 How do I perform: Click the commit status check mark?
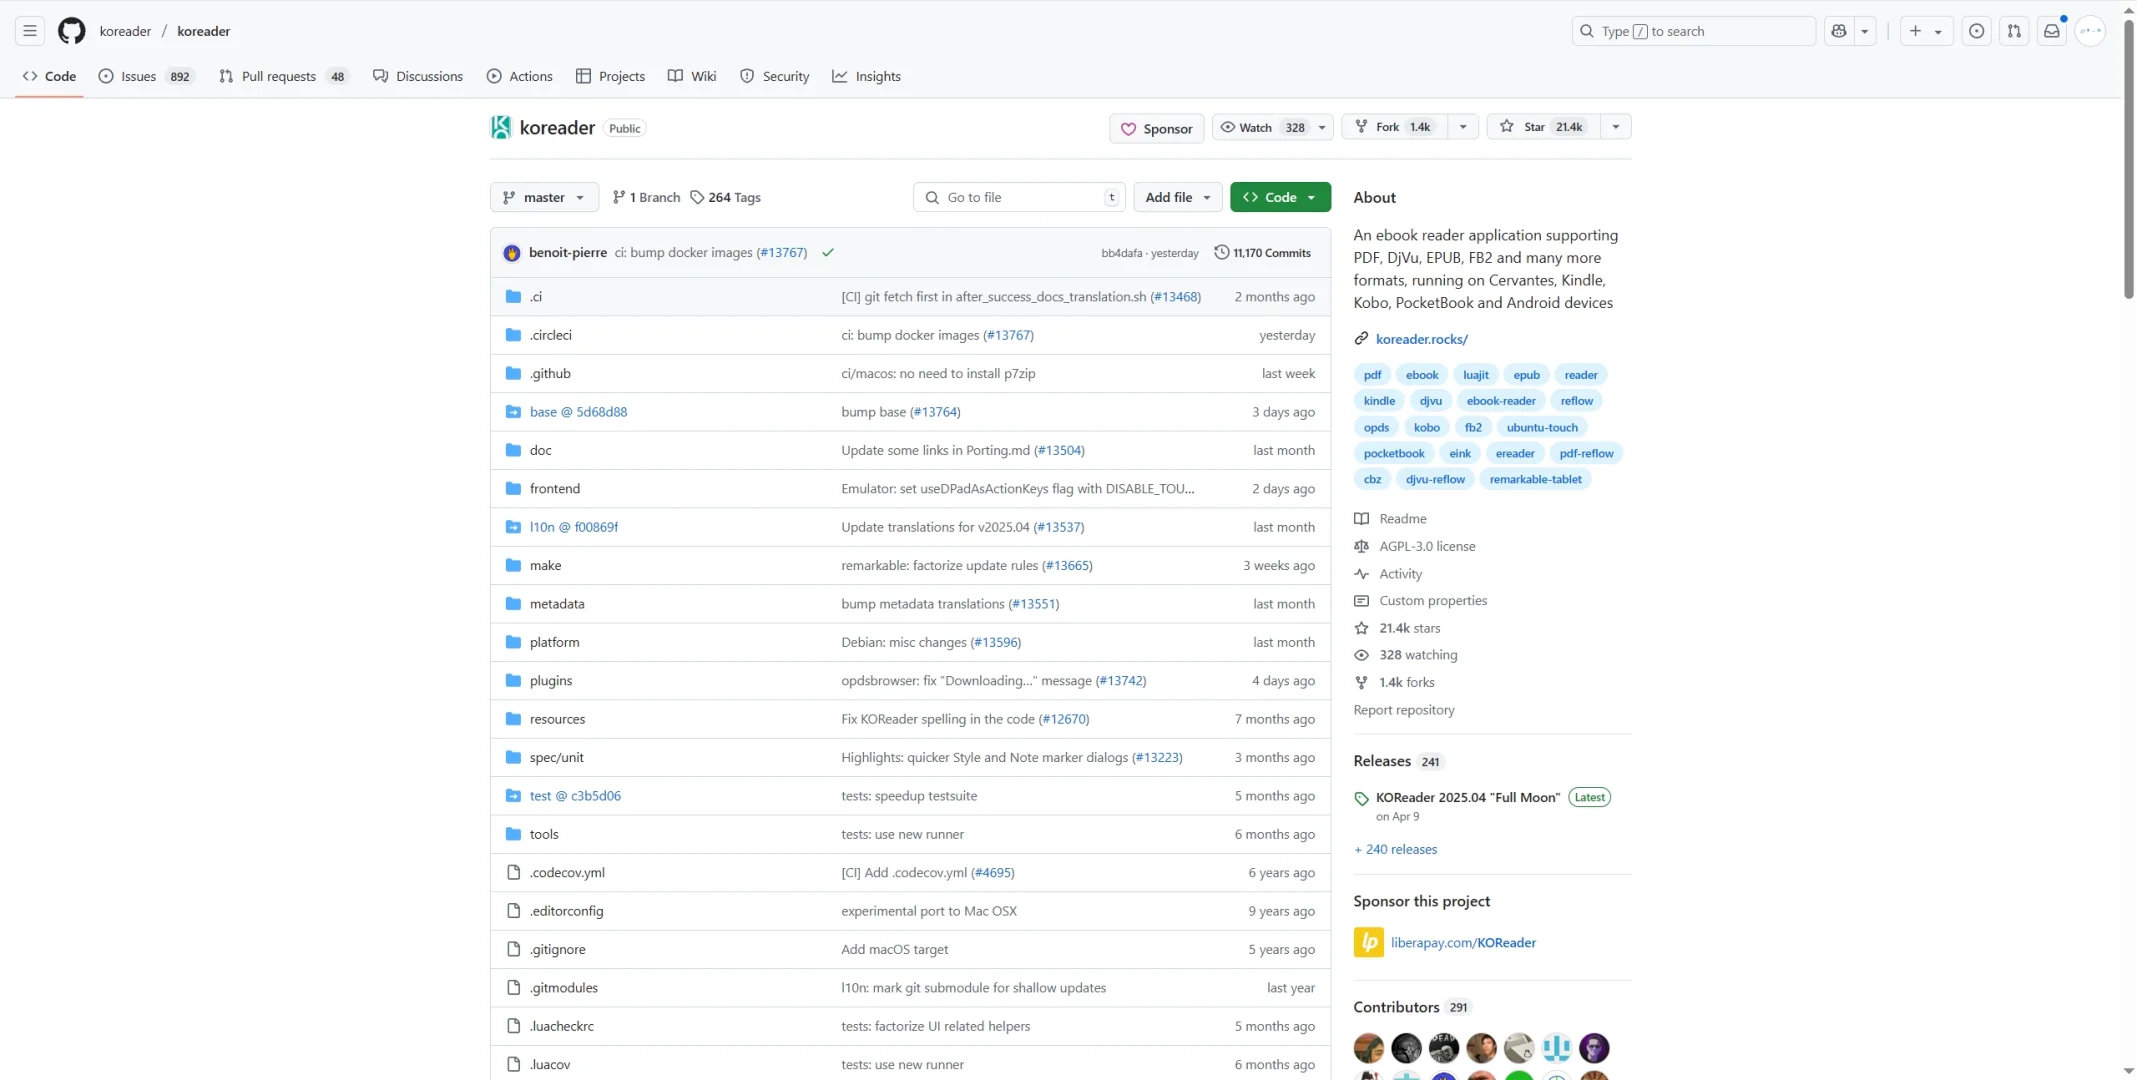pyautogui.click(x=828, y=253)
